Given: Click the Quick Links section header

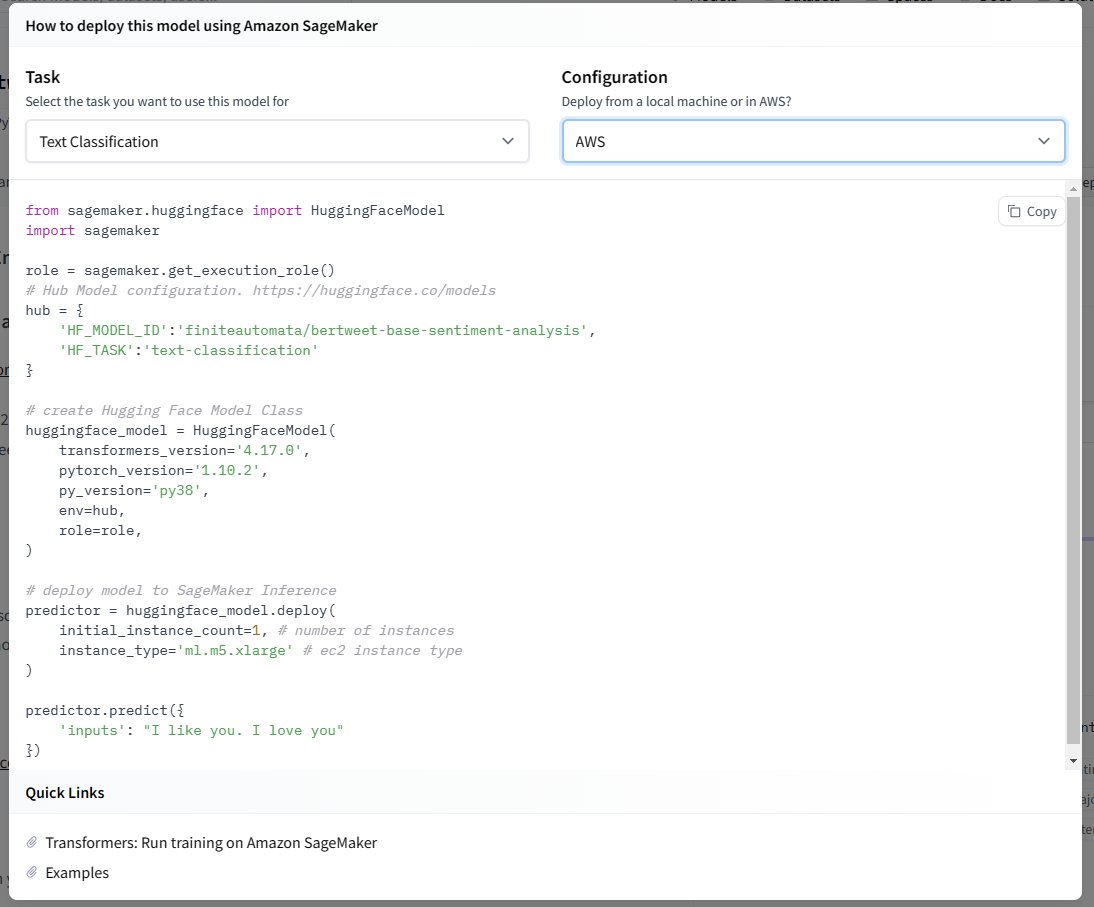Looking at the screenshot, I should pyautogui.click(x=64, y=792).
